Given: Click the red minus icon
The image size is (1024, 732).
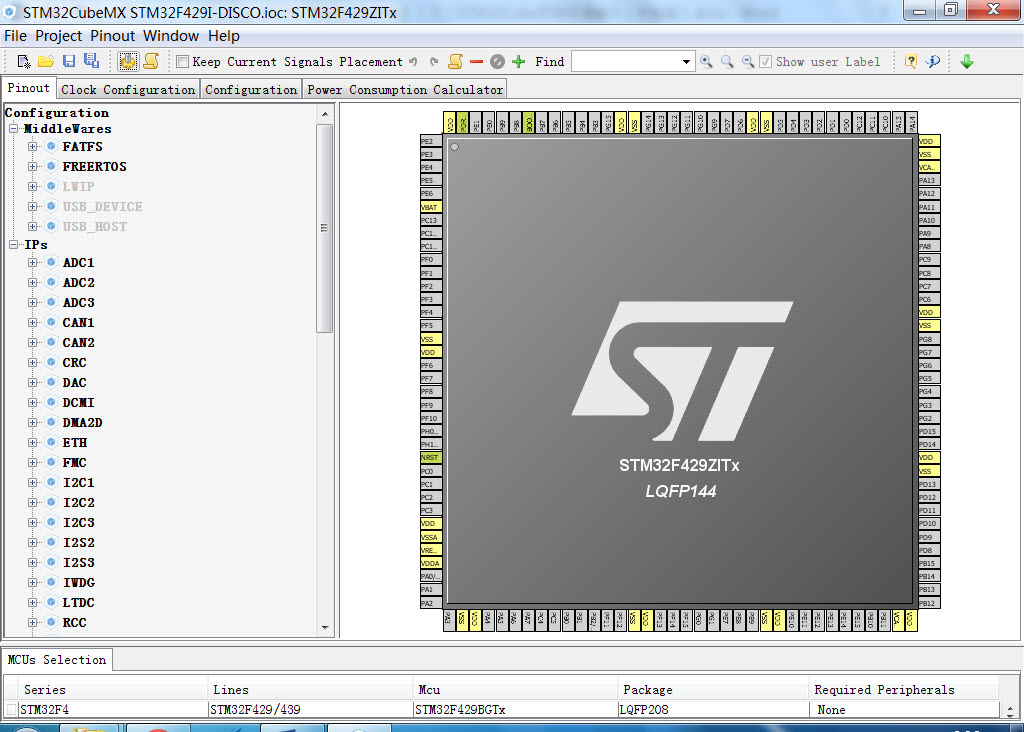Looking at the screenshot, I should (x=476, y=61).
